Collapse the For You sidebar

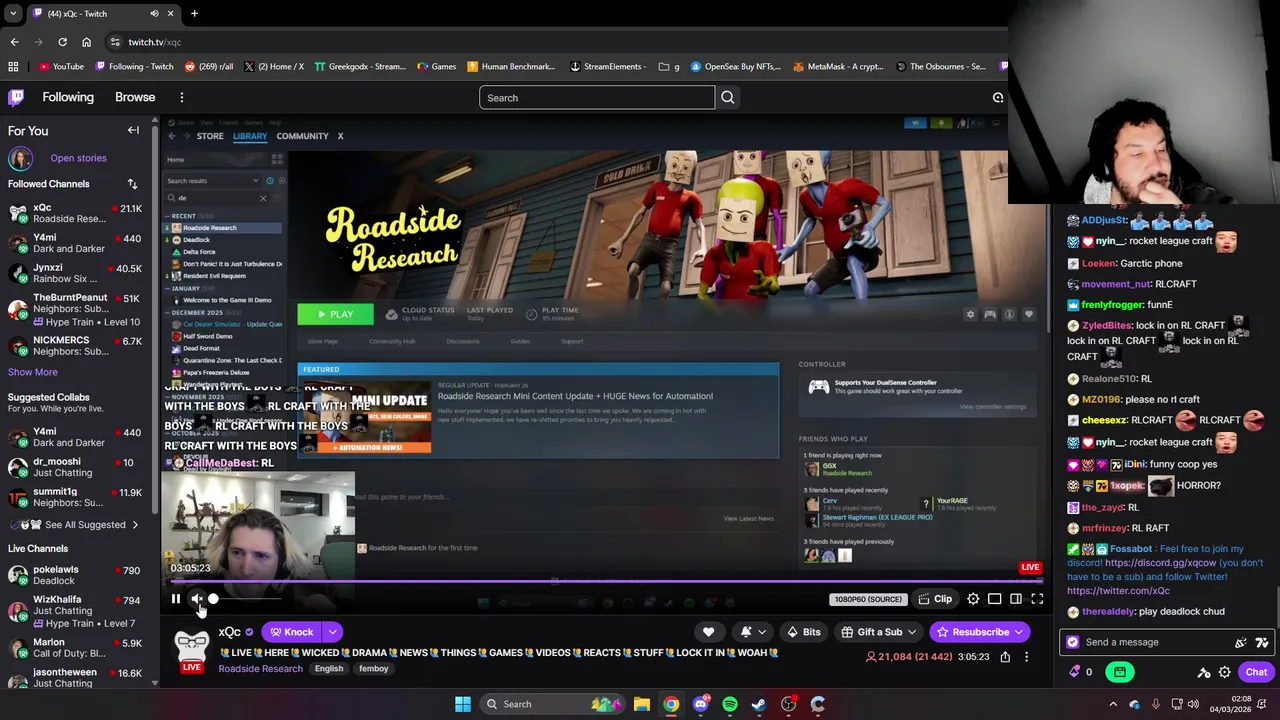click(133, 130)
